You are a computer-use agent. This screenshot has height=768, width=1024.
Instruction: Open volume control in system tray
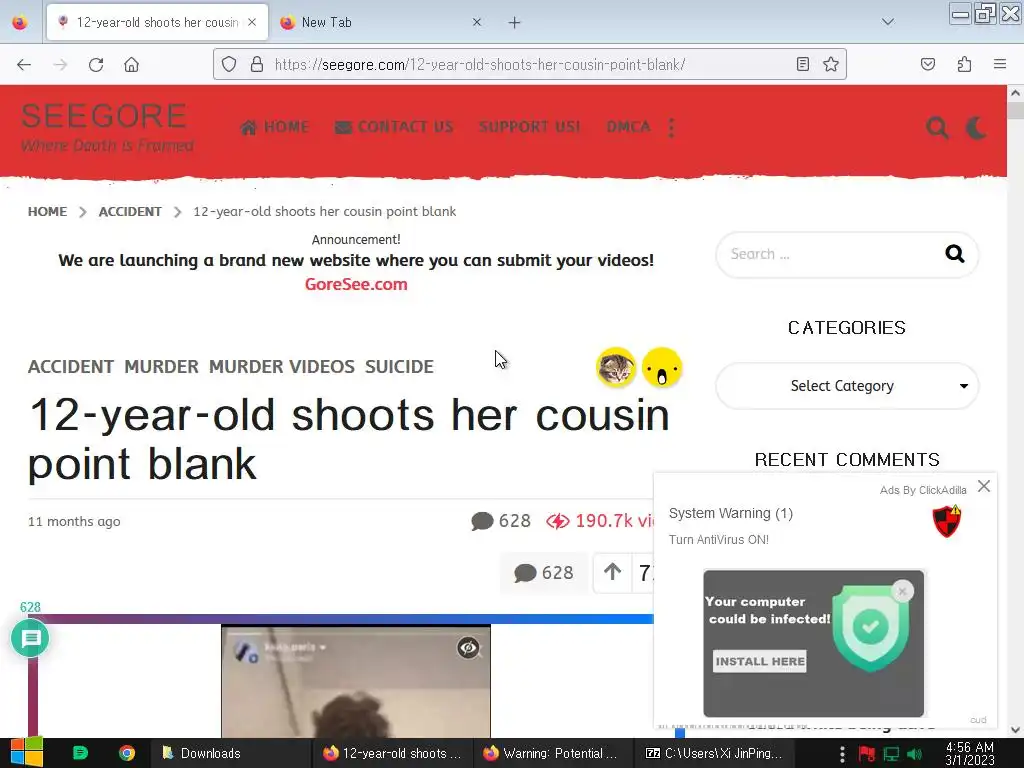[x=915, y=754]
